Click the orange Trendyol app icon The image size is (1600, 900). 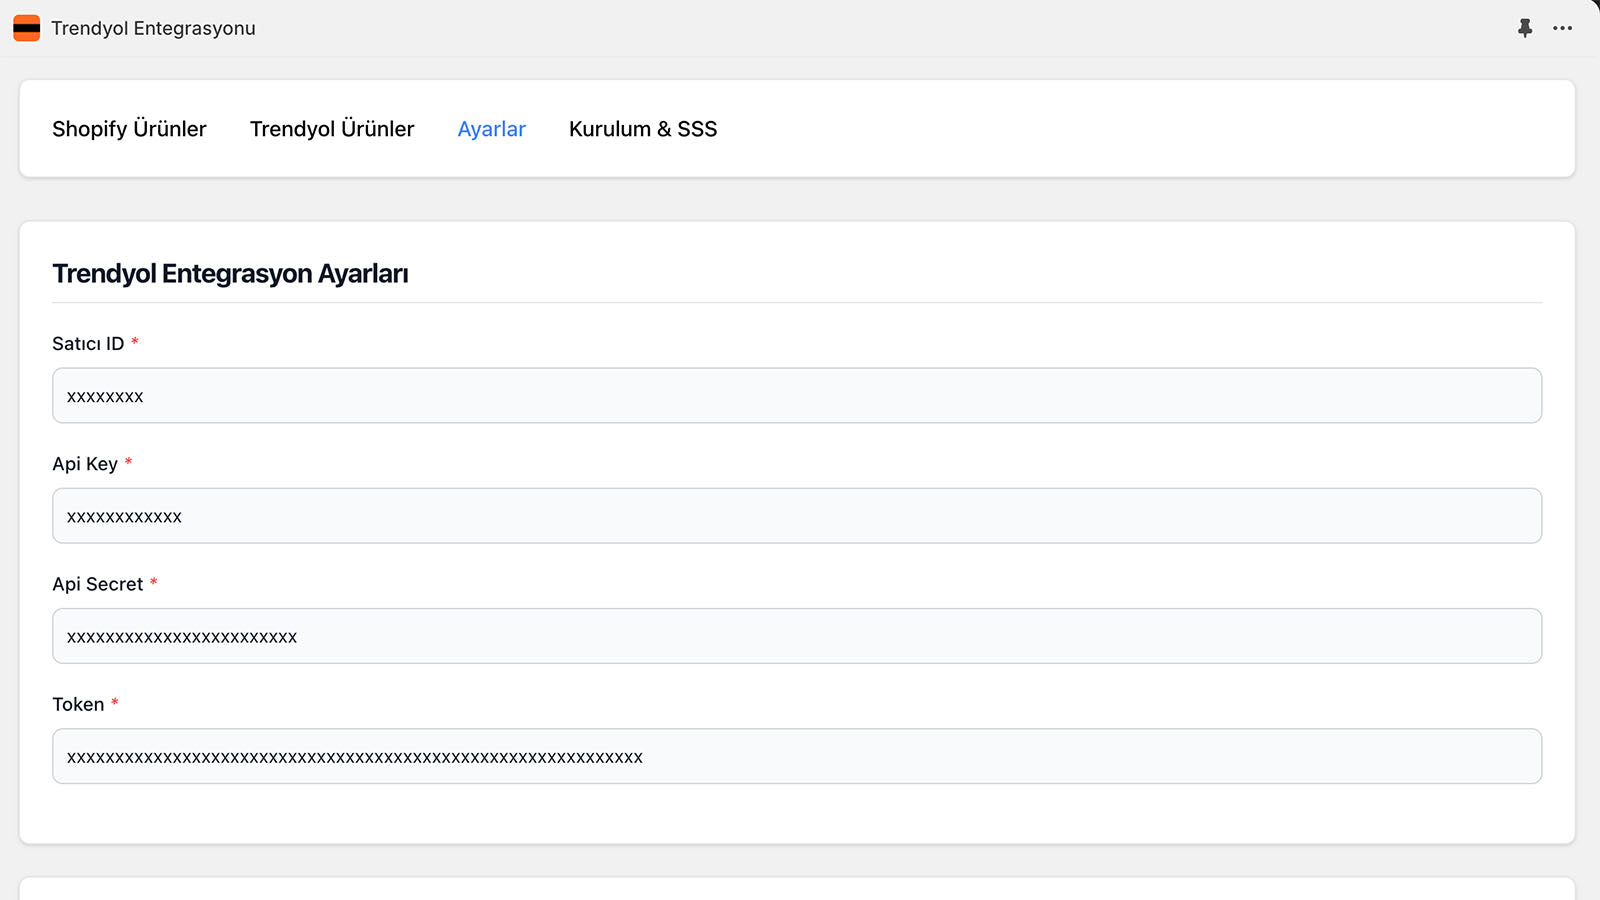(27, 28)
